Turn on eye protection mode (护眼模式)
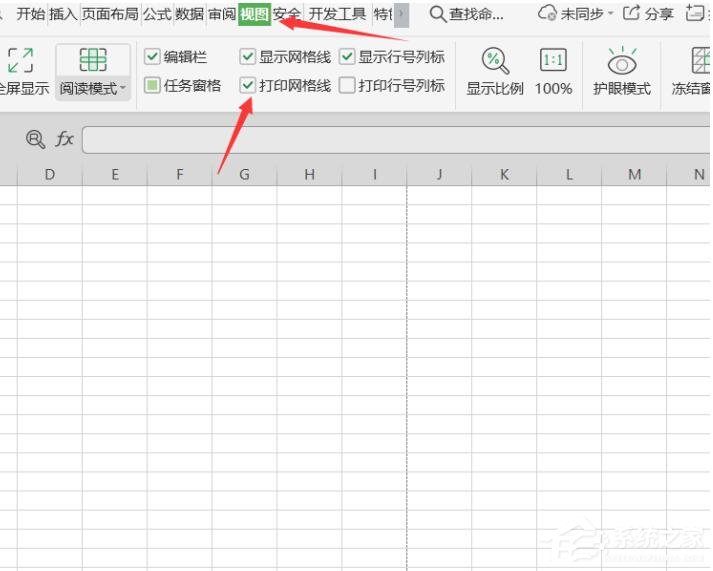The height and width of the screenshot is (571, 713). (622, 61)
